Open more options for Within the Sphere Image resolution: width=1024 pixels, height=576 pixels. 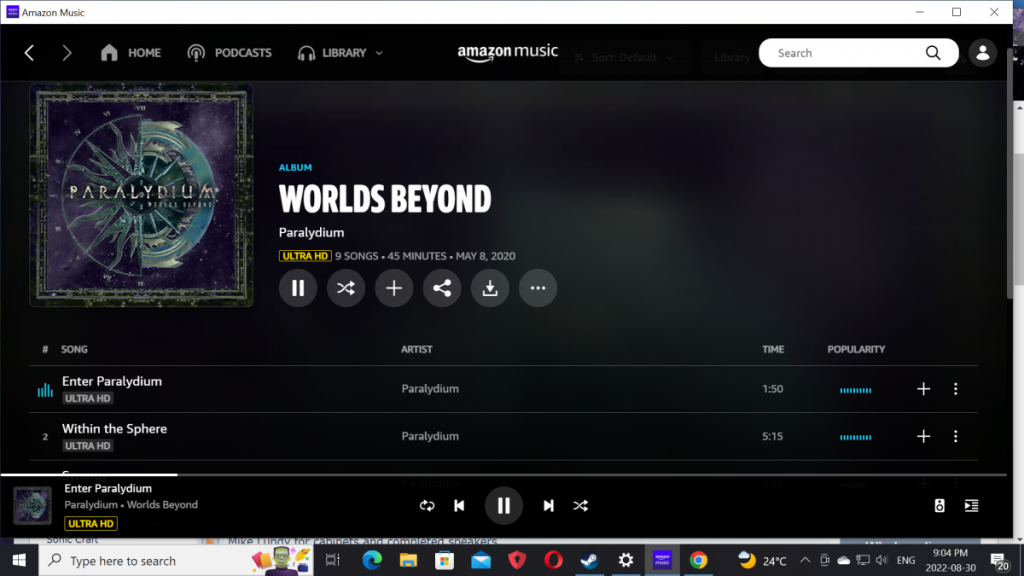(955, 436)
